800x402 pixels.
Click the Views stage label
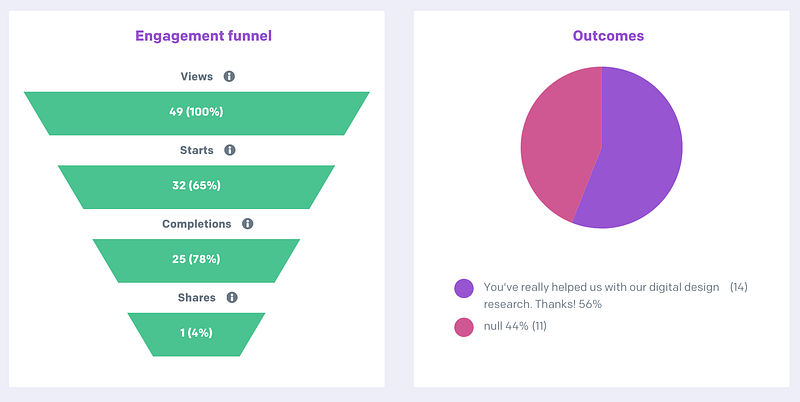pos(196,77)
